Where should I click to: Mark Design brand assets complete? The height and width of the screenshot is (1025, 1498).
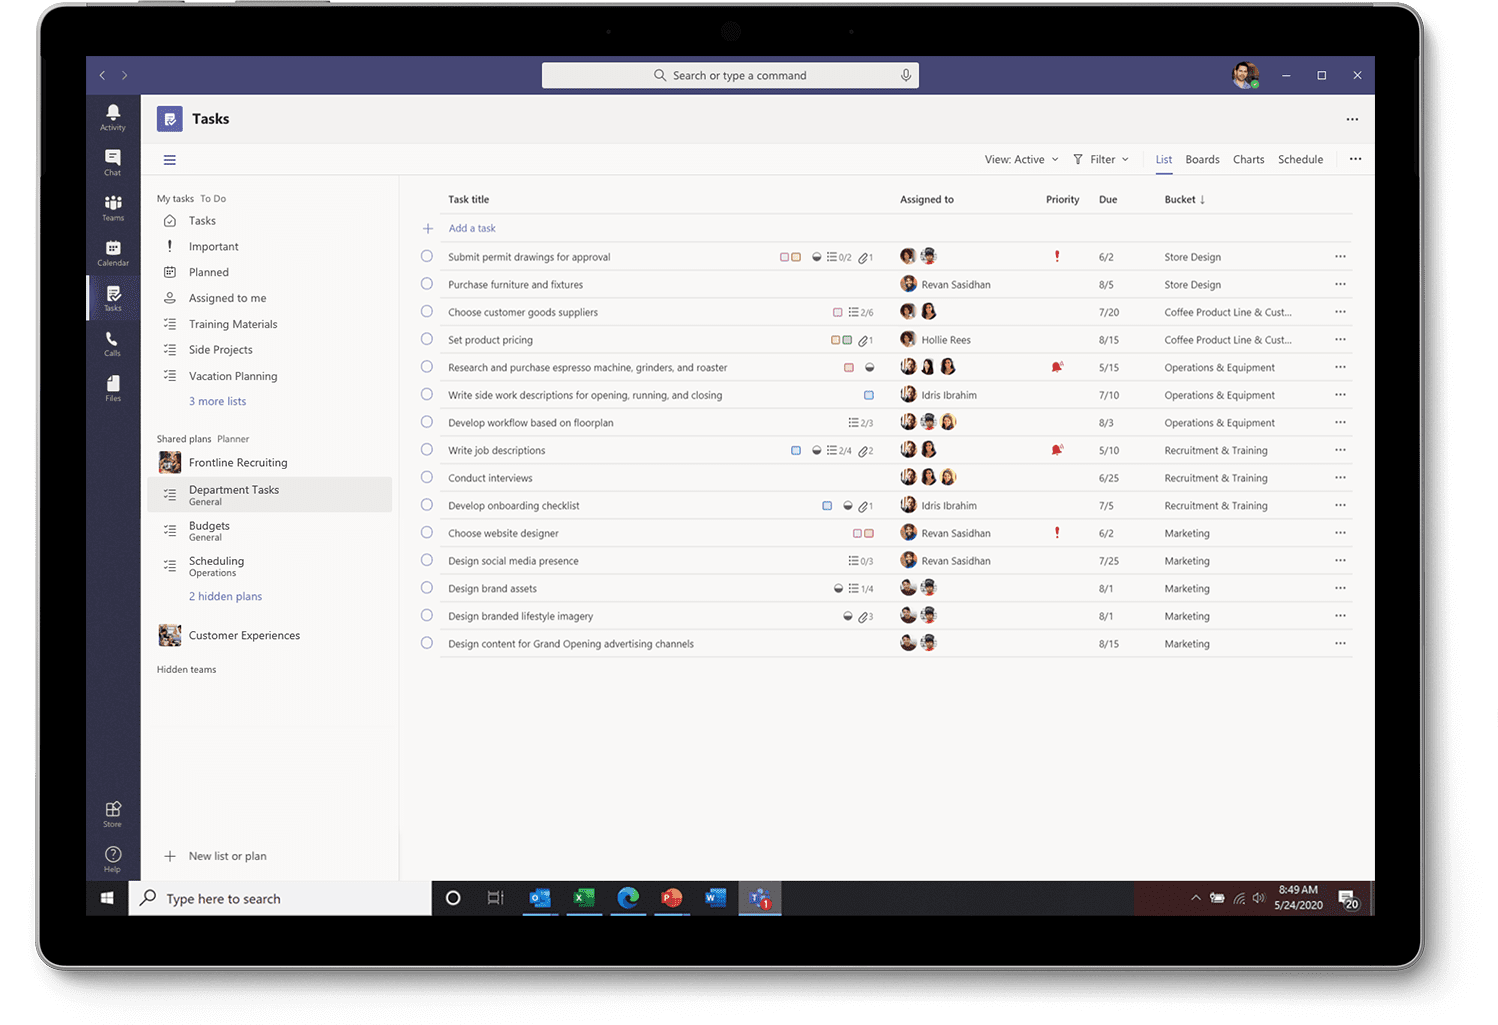tap(427, 588)
